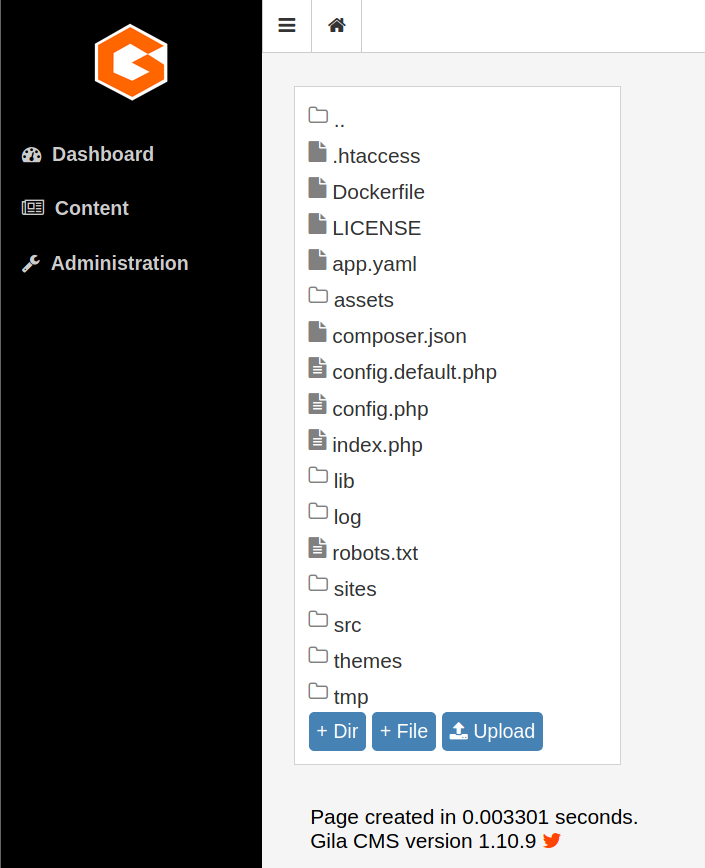Open the Dashboard menu item
Screen dimensions: 705x868
102,154
